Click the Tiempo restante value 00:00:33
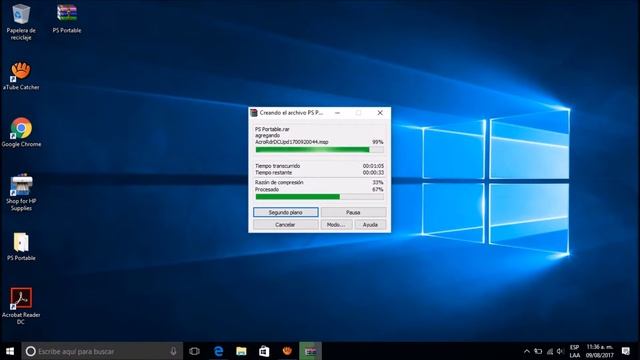 (x=373, y=173)
